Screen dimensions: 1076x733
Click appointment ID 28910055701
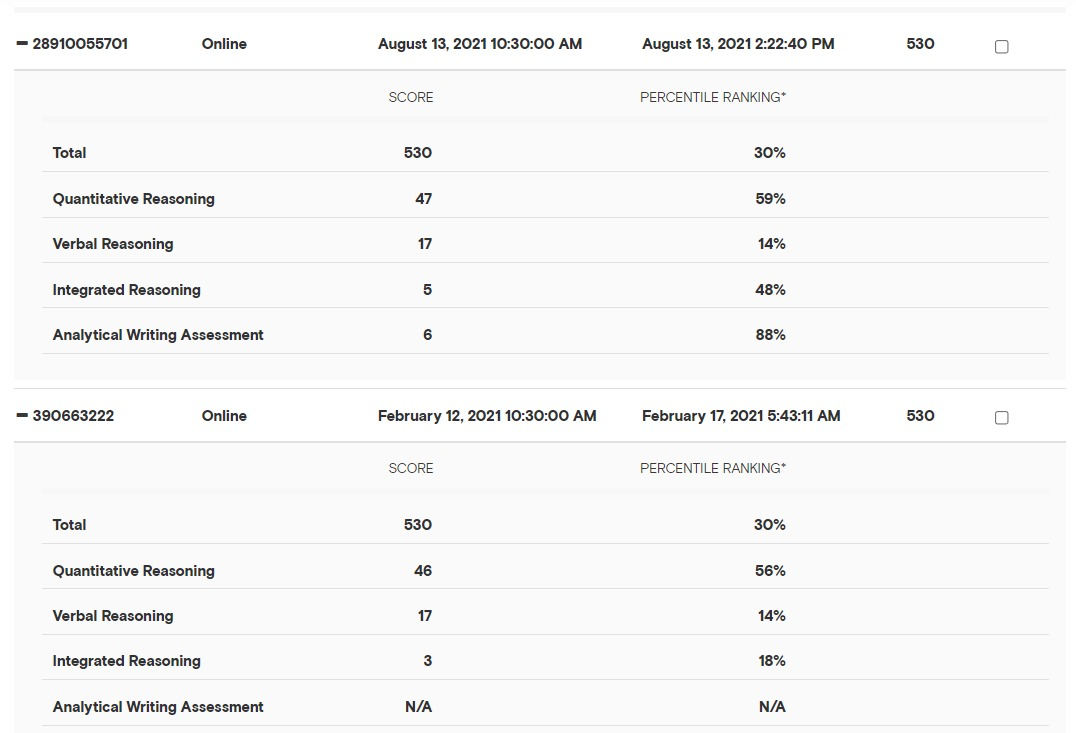(80, 44)
